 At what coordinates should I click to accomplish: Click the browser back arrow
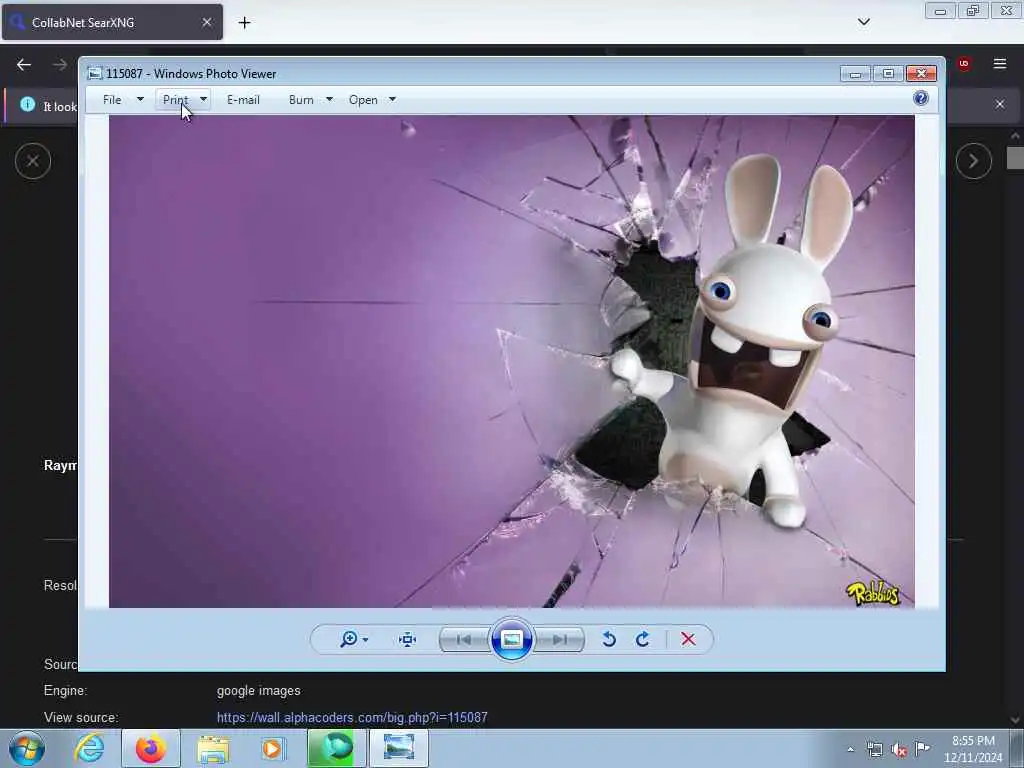pyautogui.click(x=24, y=65)
